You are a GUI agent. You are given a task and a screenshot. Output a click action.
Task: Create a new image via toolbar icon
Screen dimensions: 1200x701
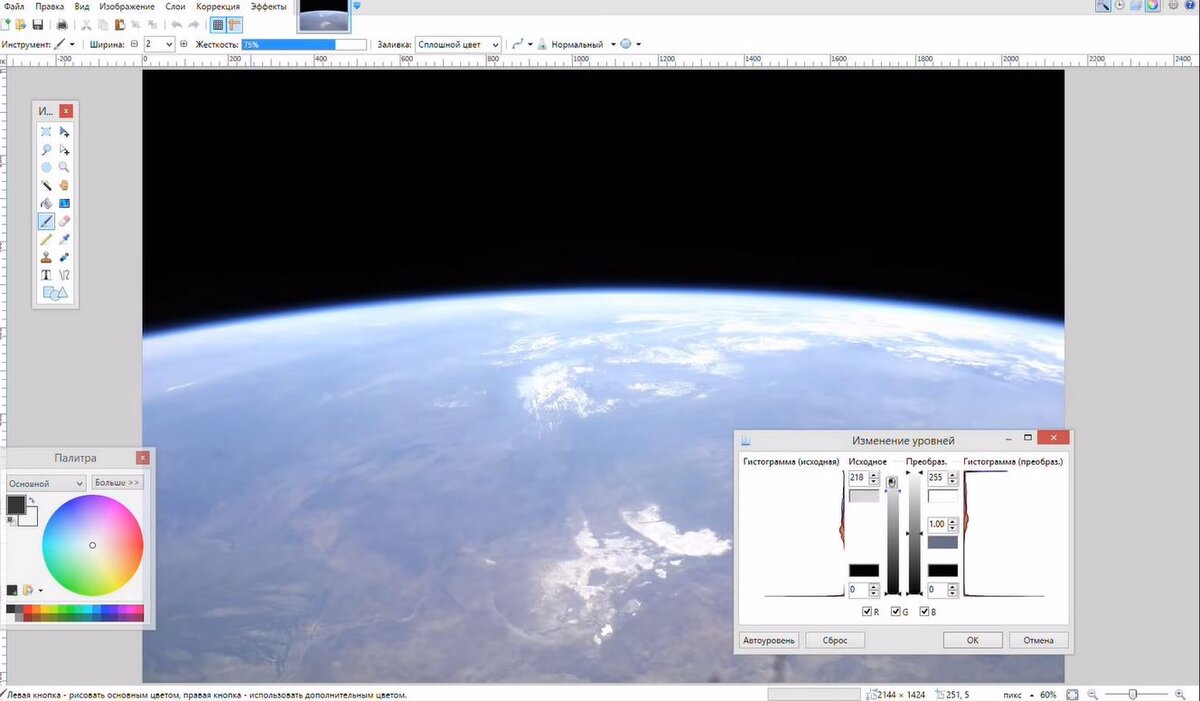(x=6, y=24)
